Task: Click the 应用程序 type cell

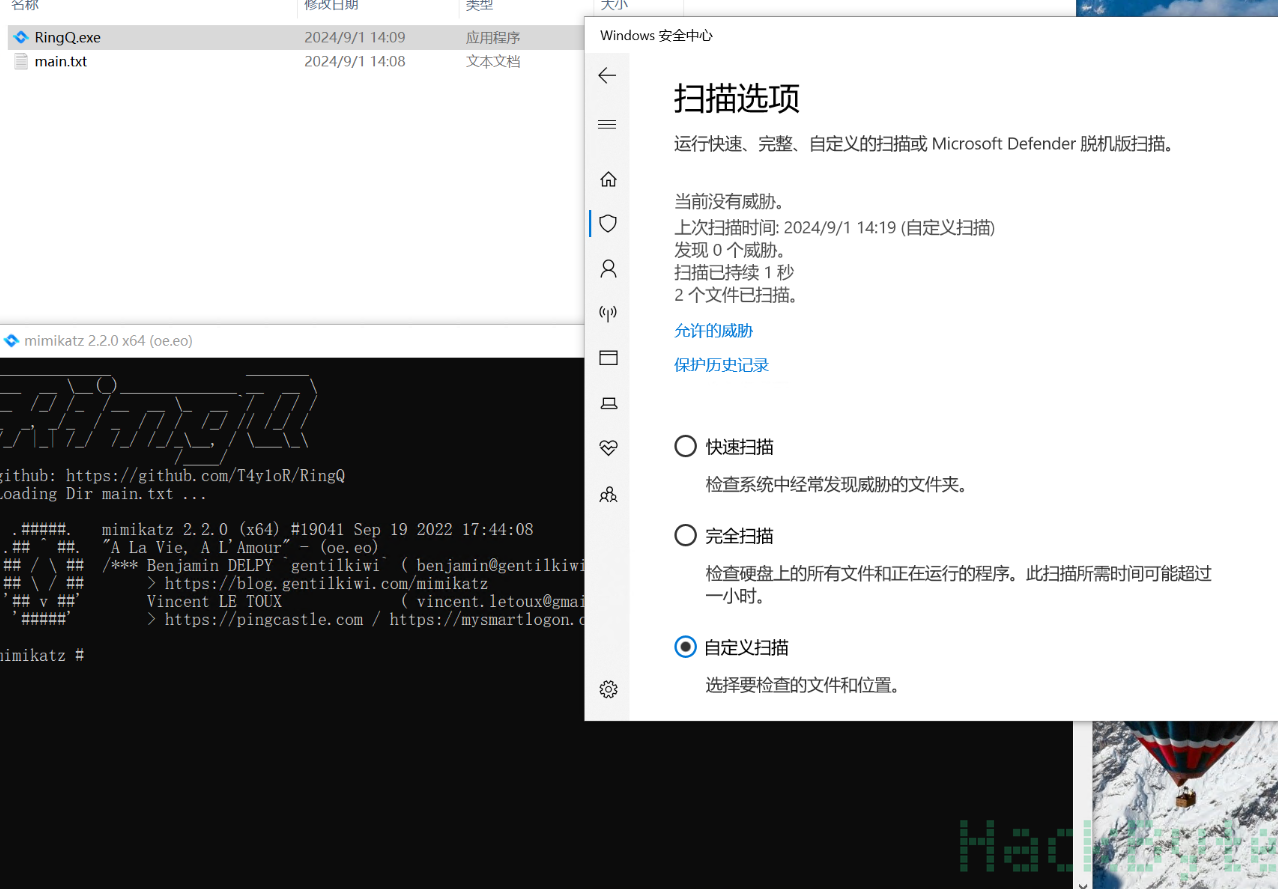Action: (x=493, y=37)
